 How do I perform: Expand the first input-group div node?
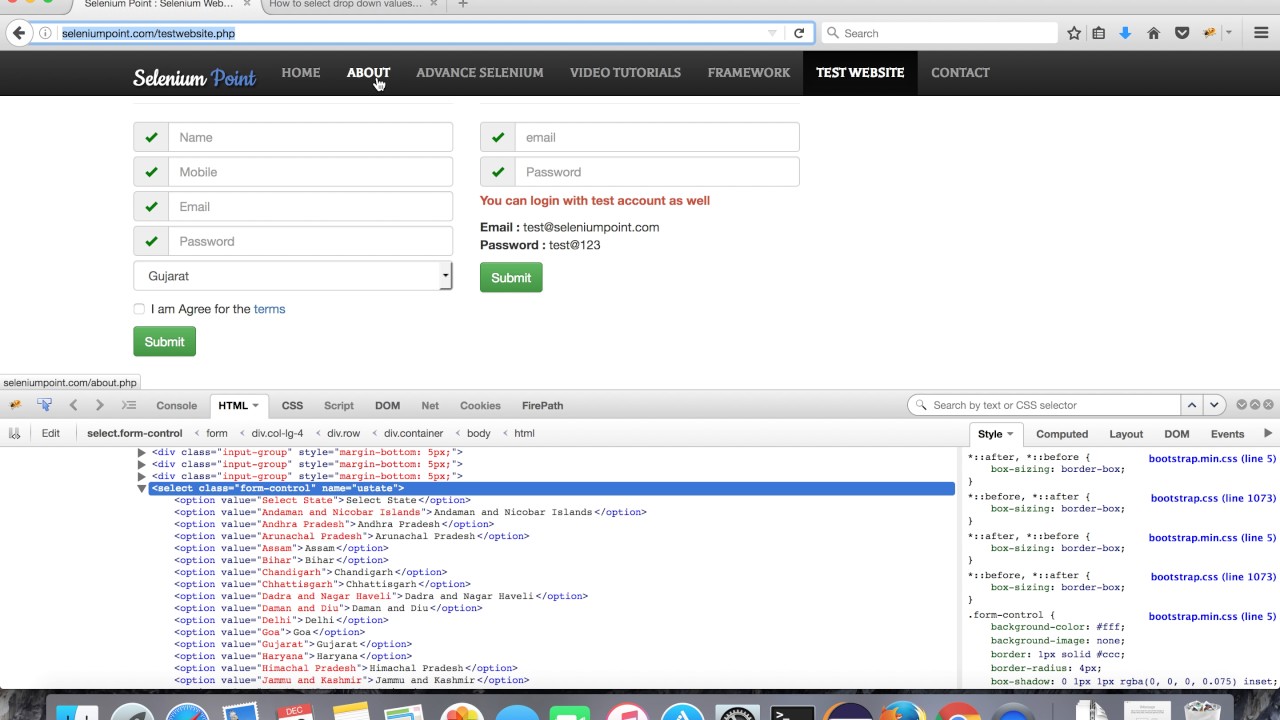coord(141,452)
